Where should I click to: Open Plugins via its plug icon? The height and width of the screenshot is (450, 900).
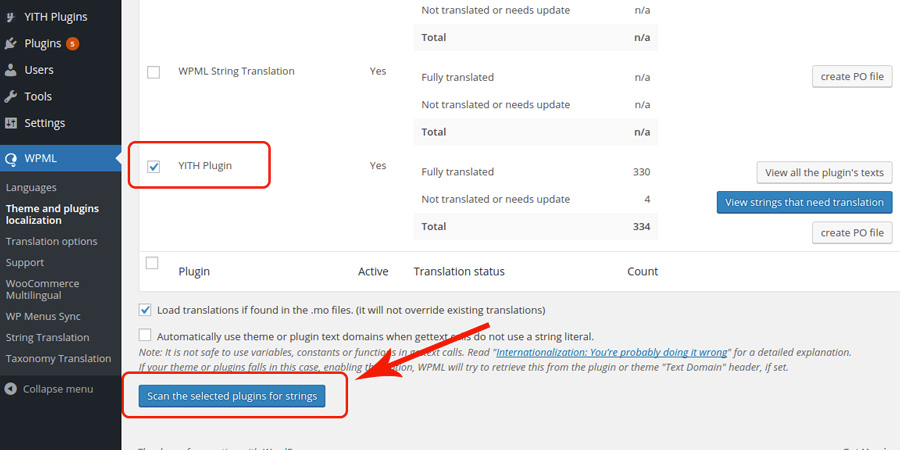pos(10,43)
